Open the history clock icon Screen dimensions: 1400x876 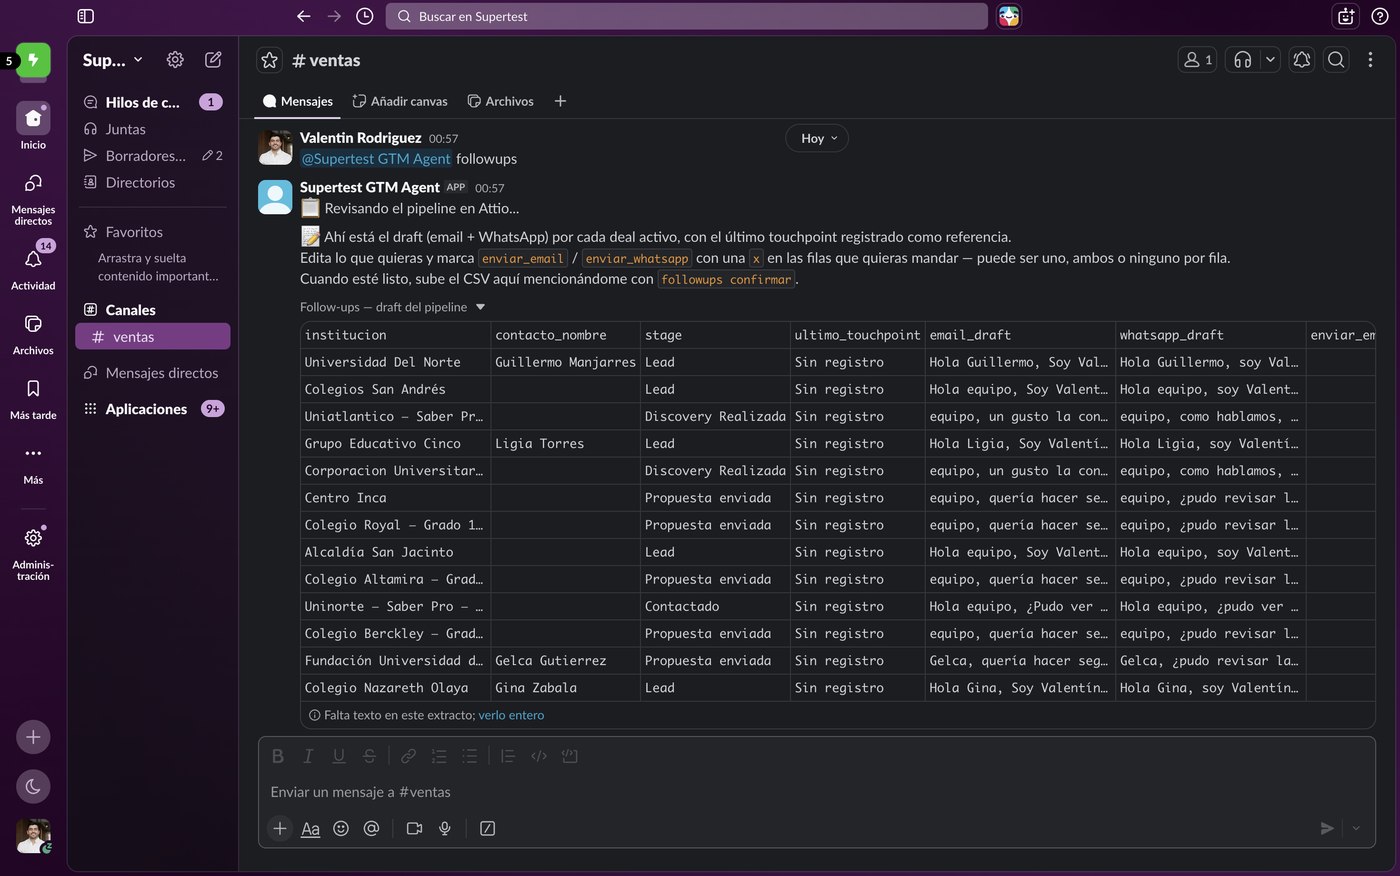click(x=365, y=16)
